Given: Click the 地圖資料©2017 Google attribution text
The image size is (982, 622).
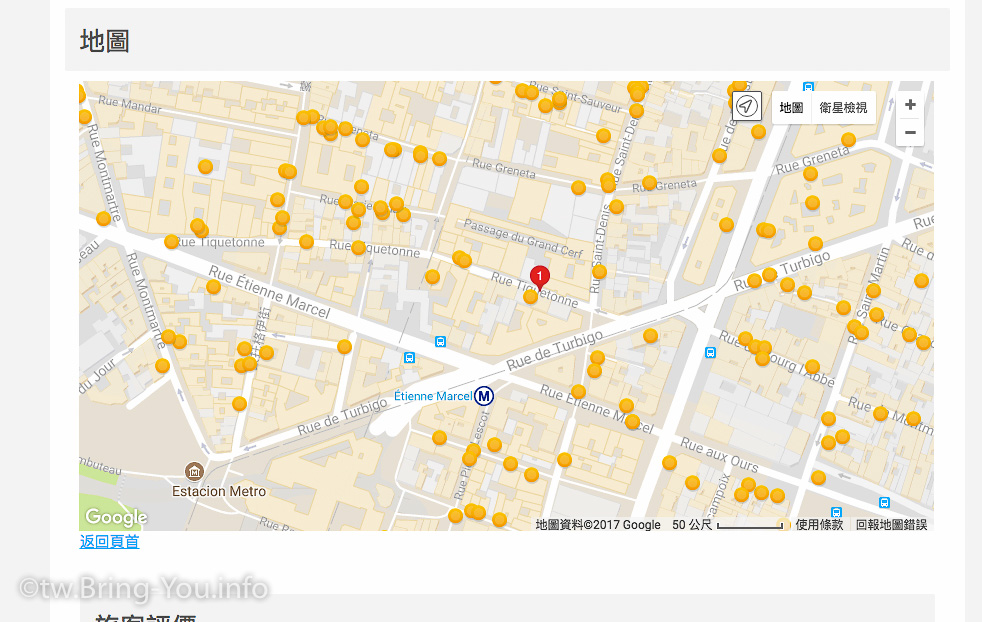Looking at the screenshot, I should coord(598,525).
